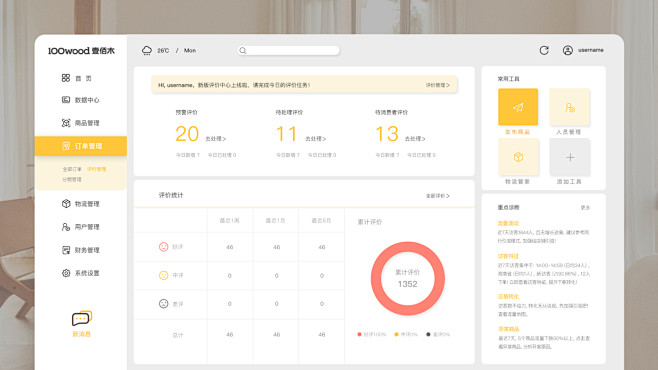Open 全部评价 > link in 评价统计
This screenshot has height=370, width=658.
pyautogui.click(x=437, y=195)
